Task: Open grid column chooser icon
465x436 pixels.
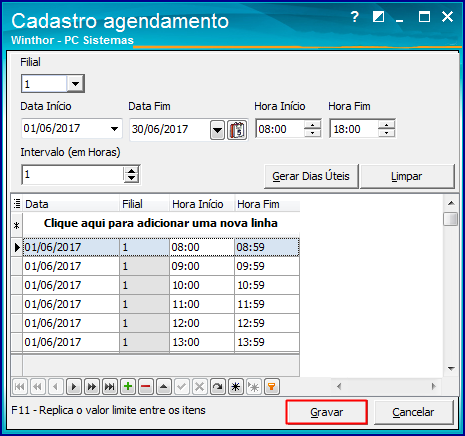Action: [17, 204]
